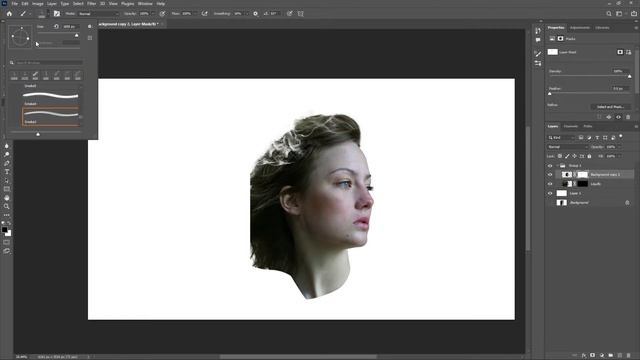Open the Window menu
640x360 pixels.
145,4
